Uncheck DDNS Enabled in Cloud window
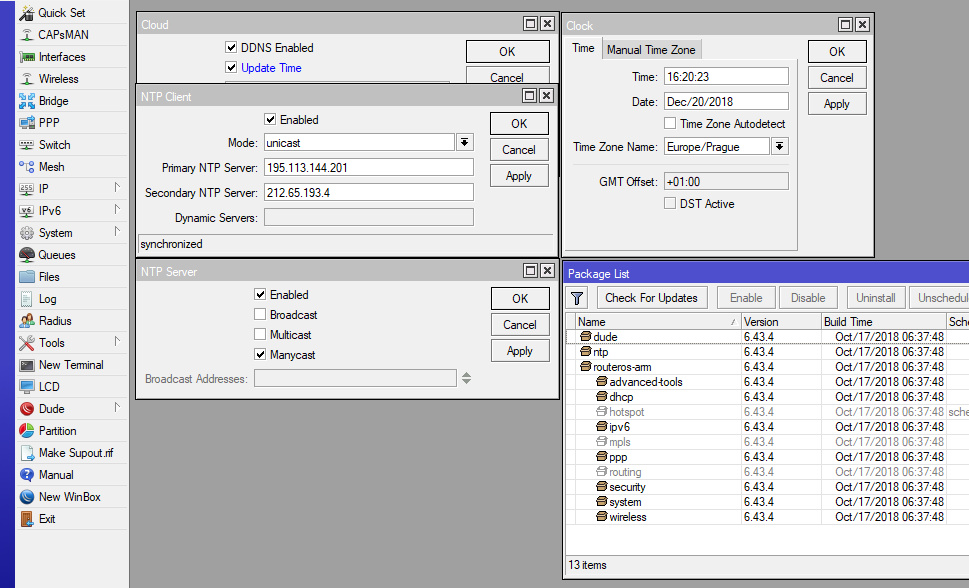Screen dimensions: 969x588 232,48
